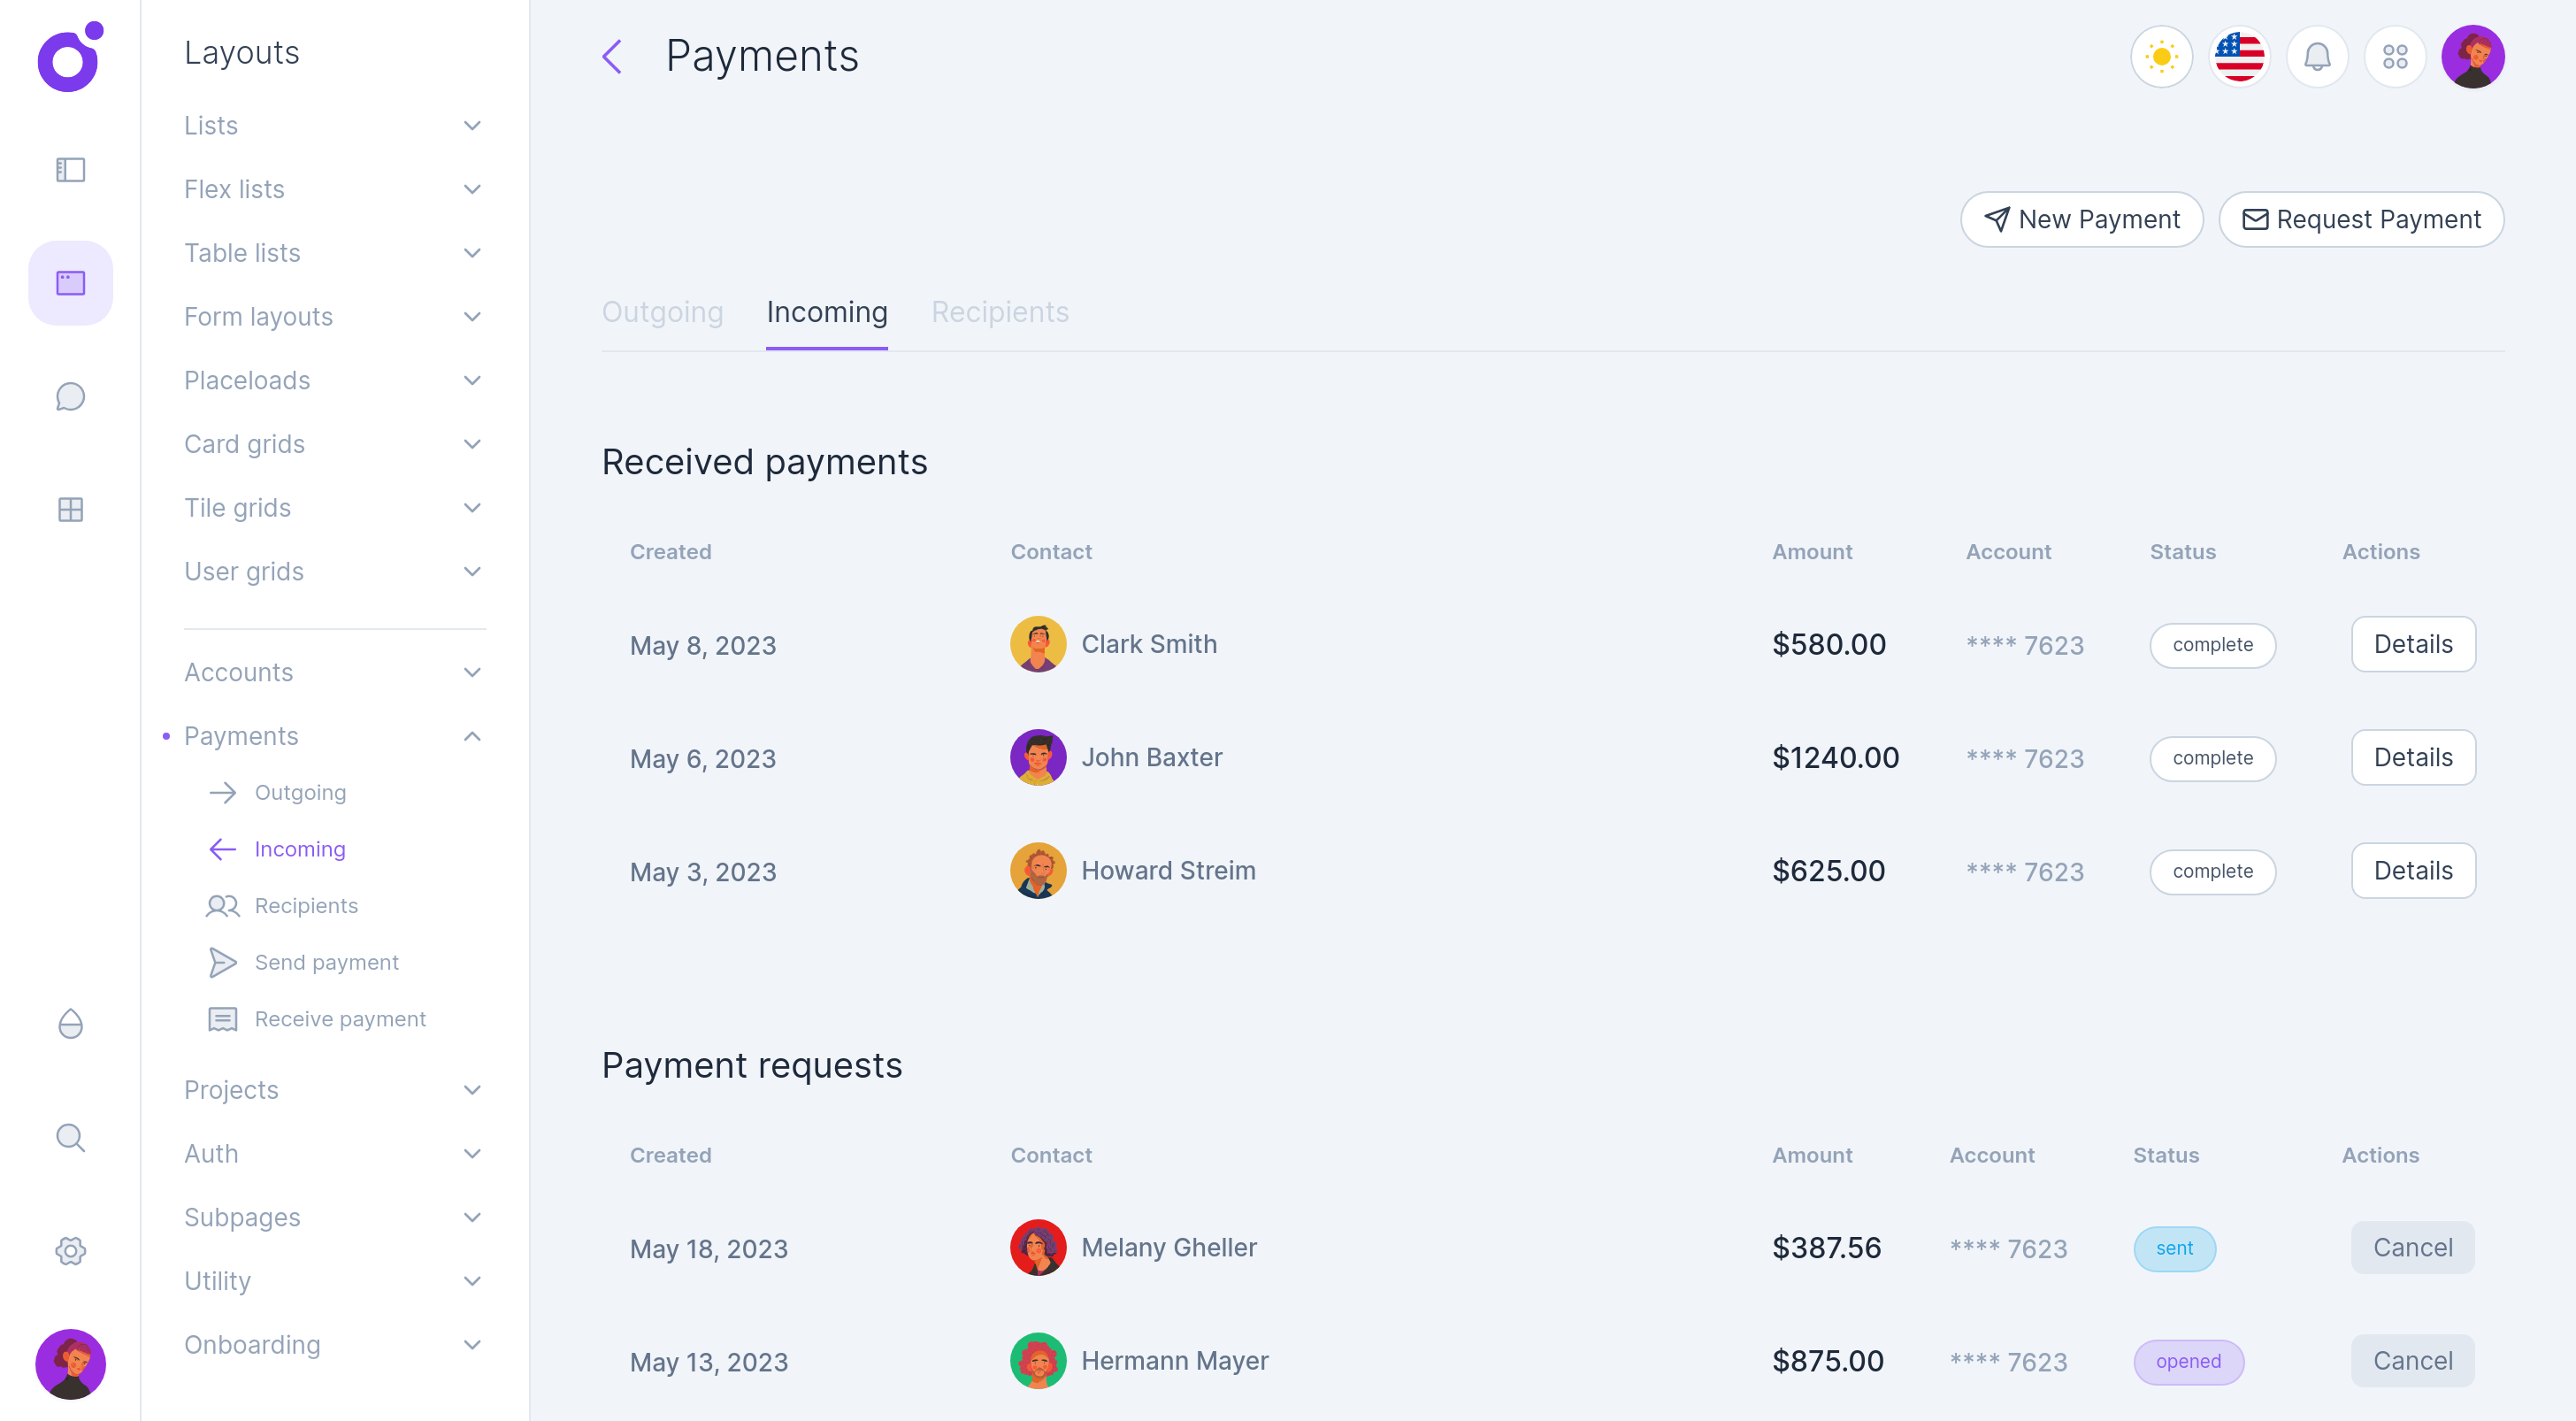Open the apps grid menu icon
2576x1421 pixels.
(2396, 57)
